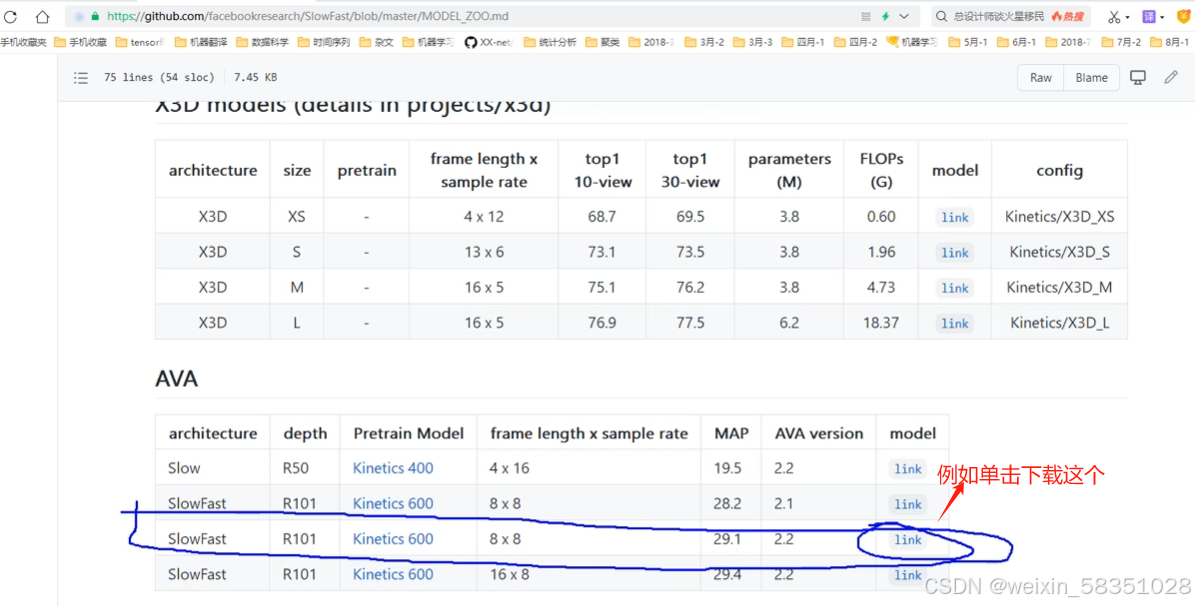Click the 75 lines (54 sloc) file info text

coord(159,77)
